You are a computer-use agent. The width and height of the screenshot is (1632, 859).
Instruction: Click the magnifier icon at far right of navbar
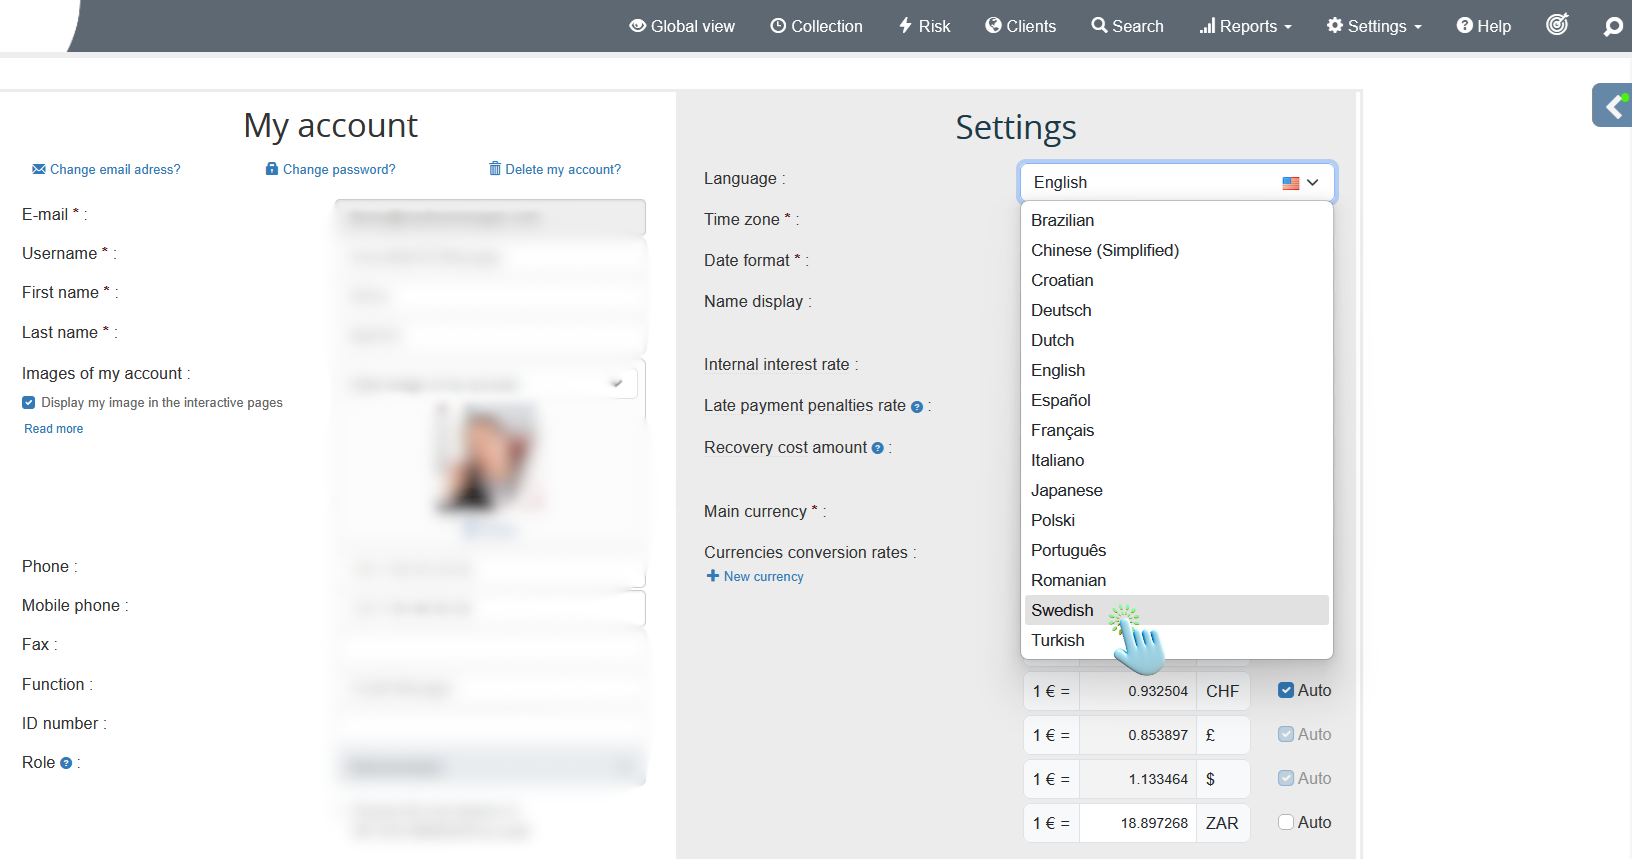[1612, 27]
